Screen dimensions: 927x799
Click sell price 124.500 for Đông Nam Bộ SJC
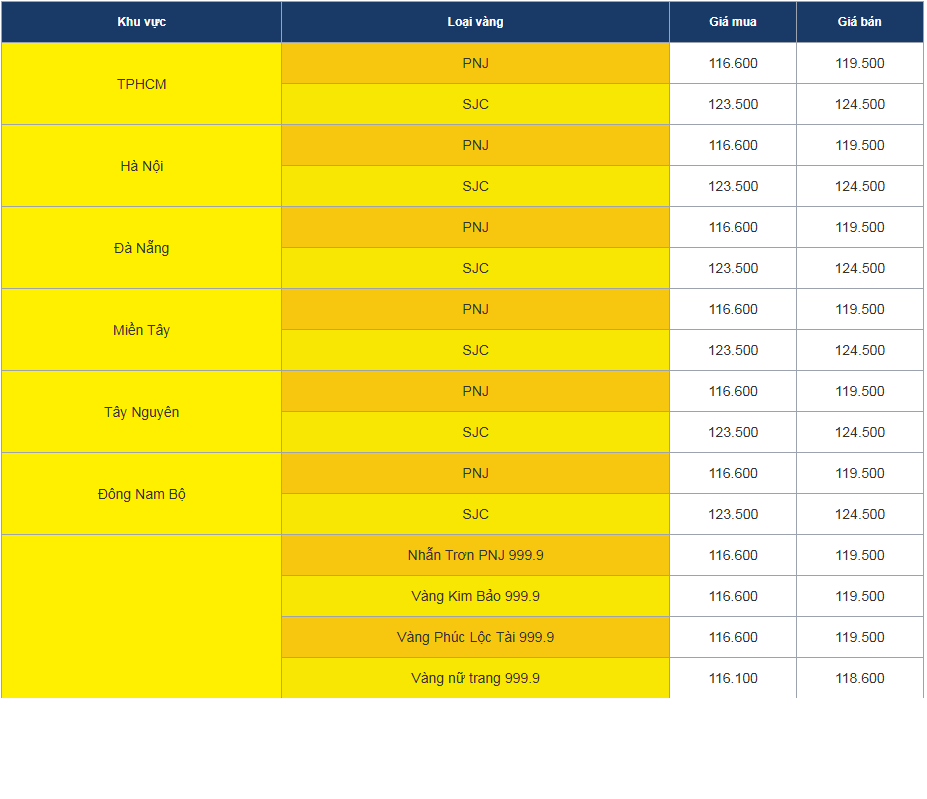pos(860,514)
